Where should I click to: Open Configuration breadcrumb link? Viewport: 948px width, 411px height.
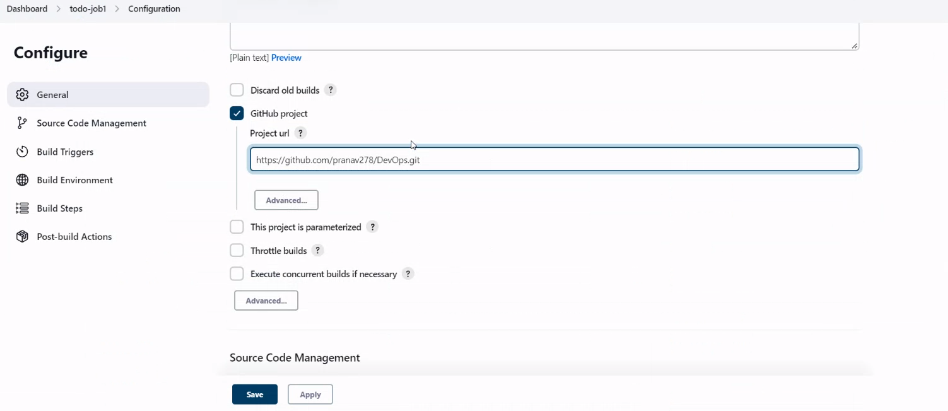point(154,9)
